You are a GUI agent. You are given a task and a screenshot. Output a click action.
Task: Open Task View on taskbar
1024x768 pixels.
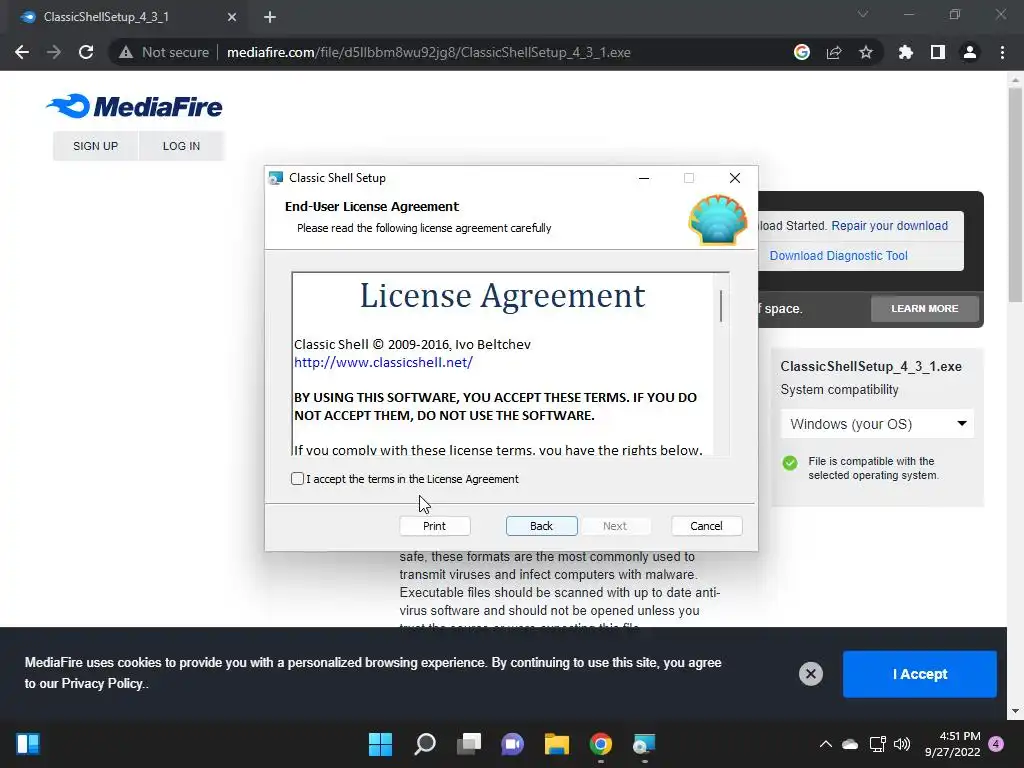pos(469,744)
